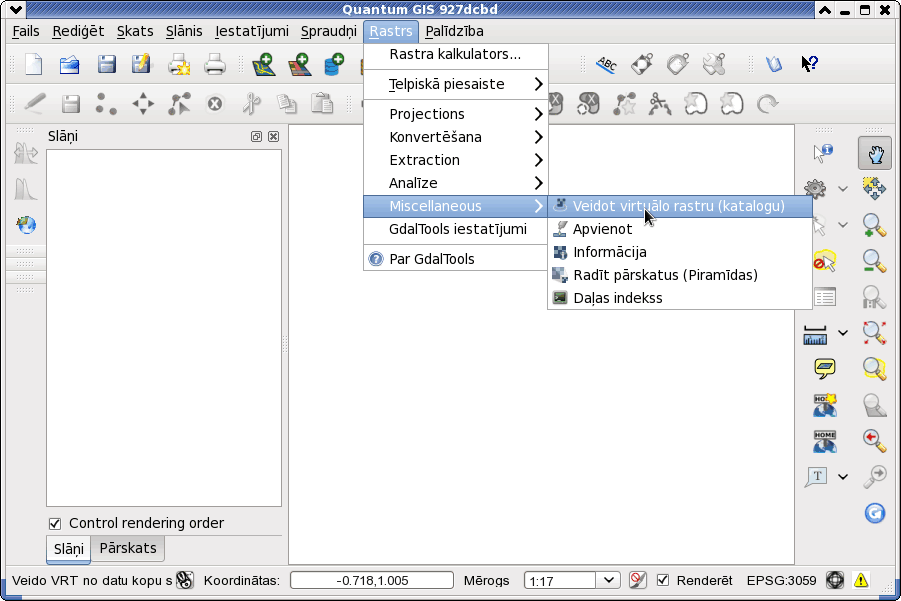Toggle extents display icon beside coordinates

click(184, 580)
